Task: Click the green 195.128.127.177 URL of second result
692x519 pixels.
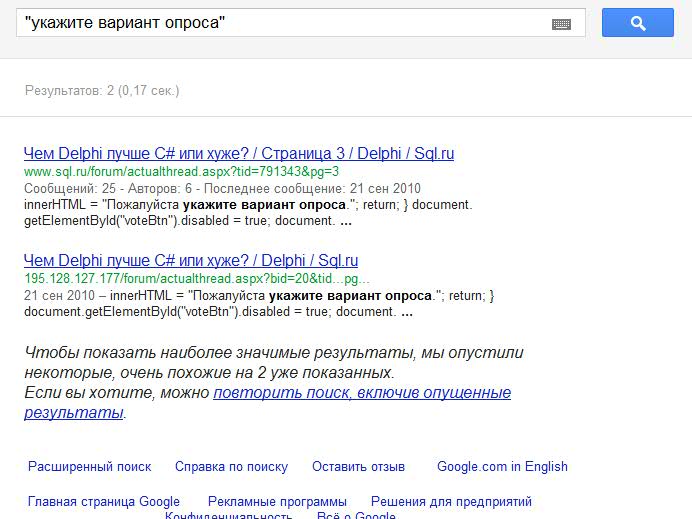Action: click(x=196, y=279)
